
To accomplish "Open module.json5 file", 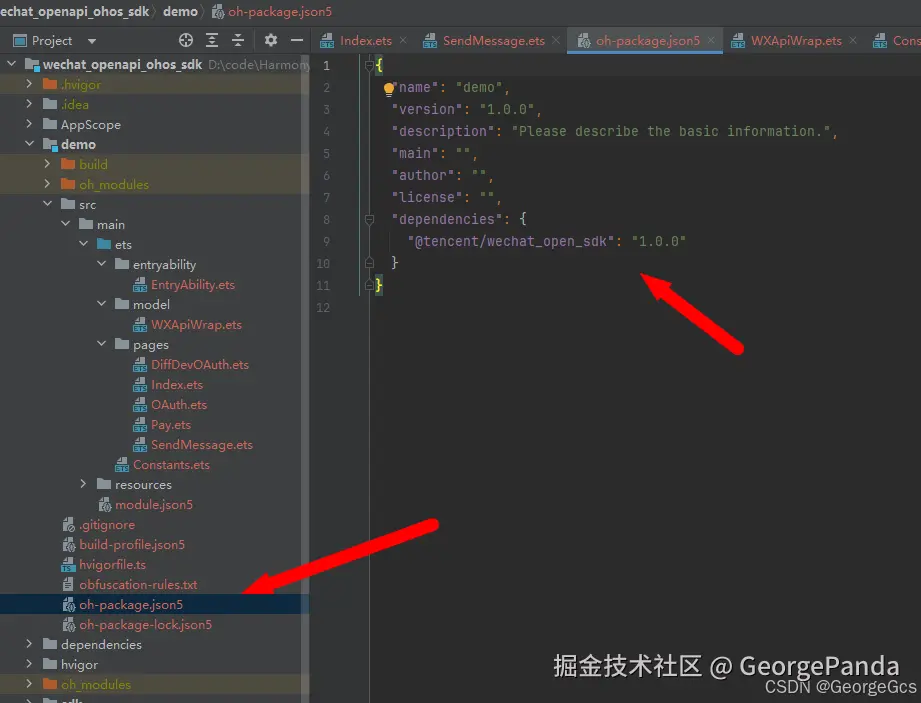I will coord(154,504).
